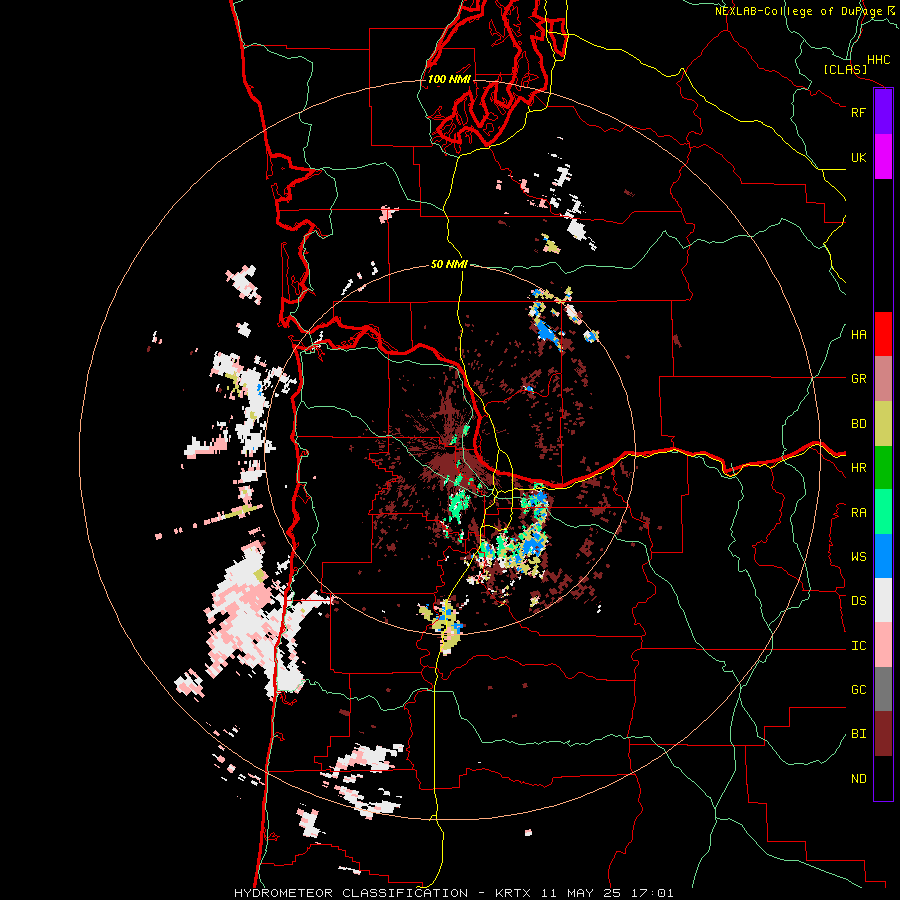Click the HA legend label
The image size is (900, 900).
(858, 335)
